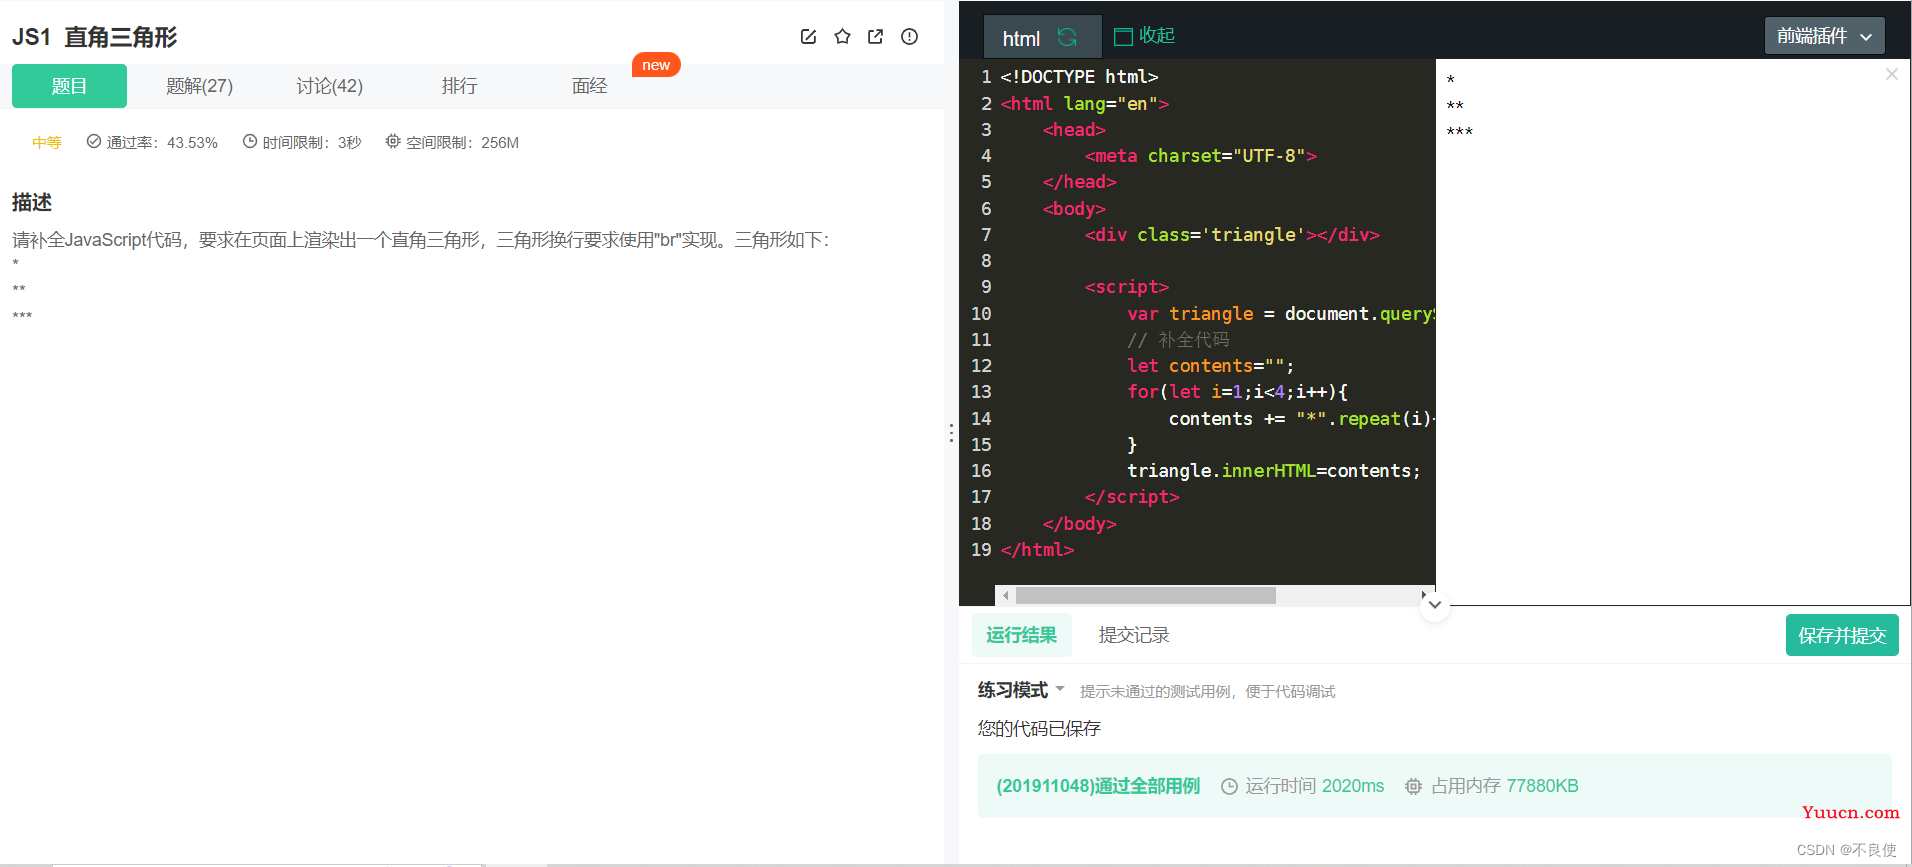Open the 题解(27) tab
Screen dimensions: 1912x867
tap(199, 86)
